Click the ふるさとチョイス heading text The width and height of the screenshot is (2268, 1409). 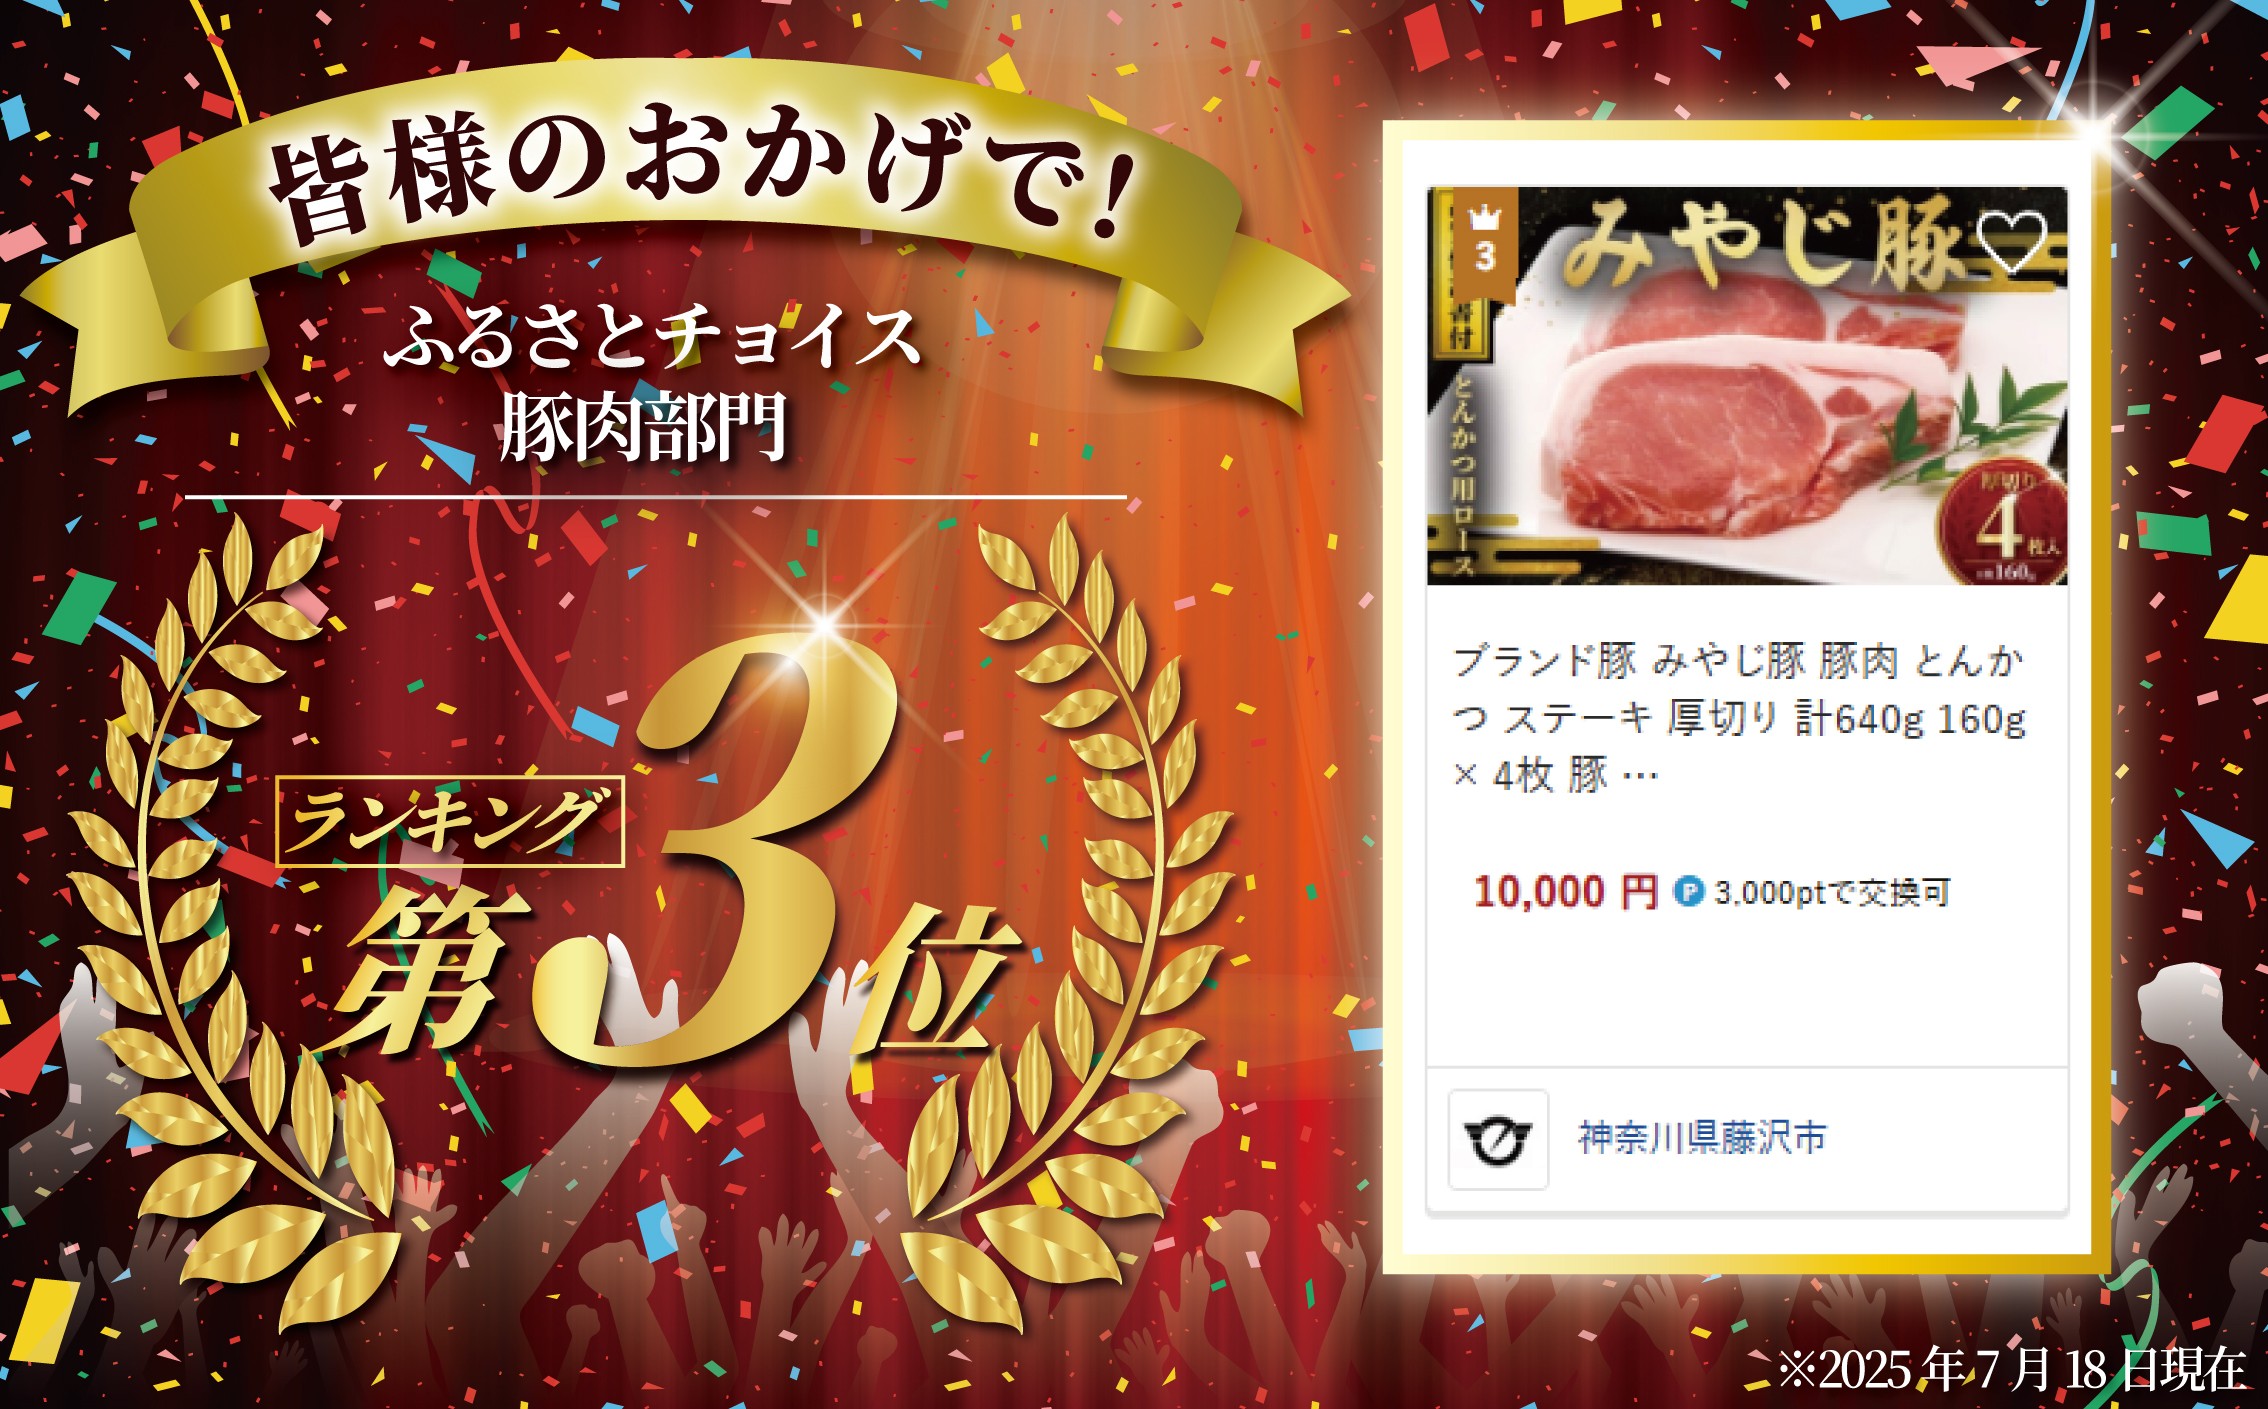click(x=652, y=336)
